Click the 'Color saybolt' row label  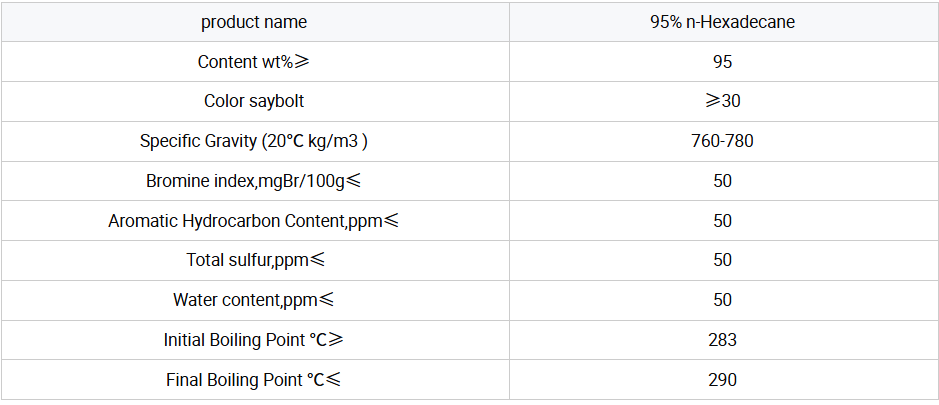254,101
